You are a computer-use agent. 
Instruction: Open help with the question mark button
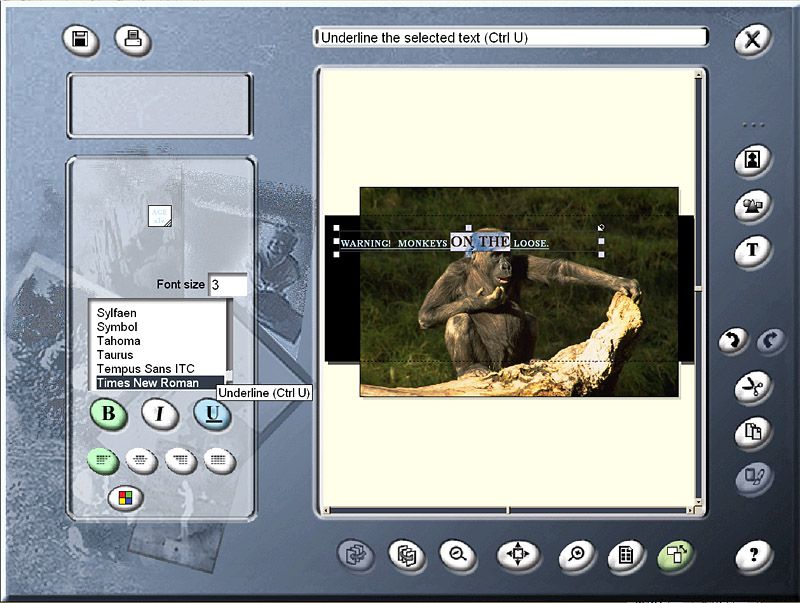(x=752, y=554)
